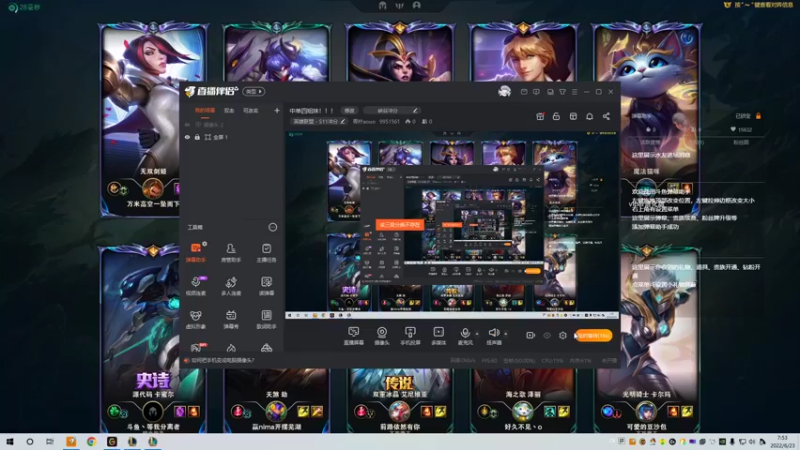This screenshot has width=800, height=450.
Task: Select the 全屏 1 source row
Action: click(x=232, y=137)
